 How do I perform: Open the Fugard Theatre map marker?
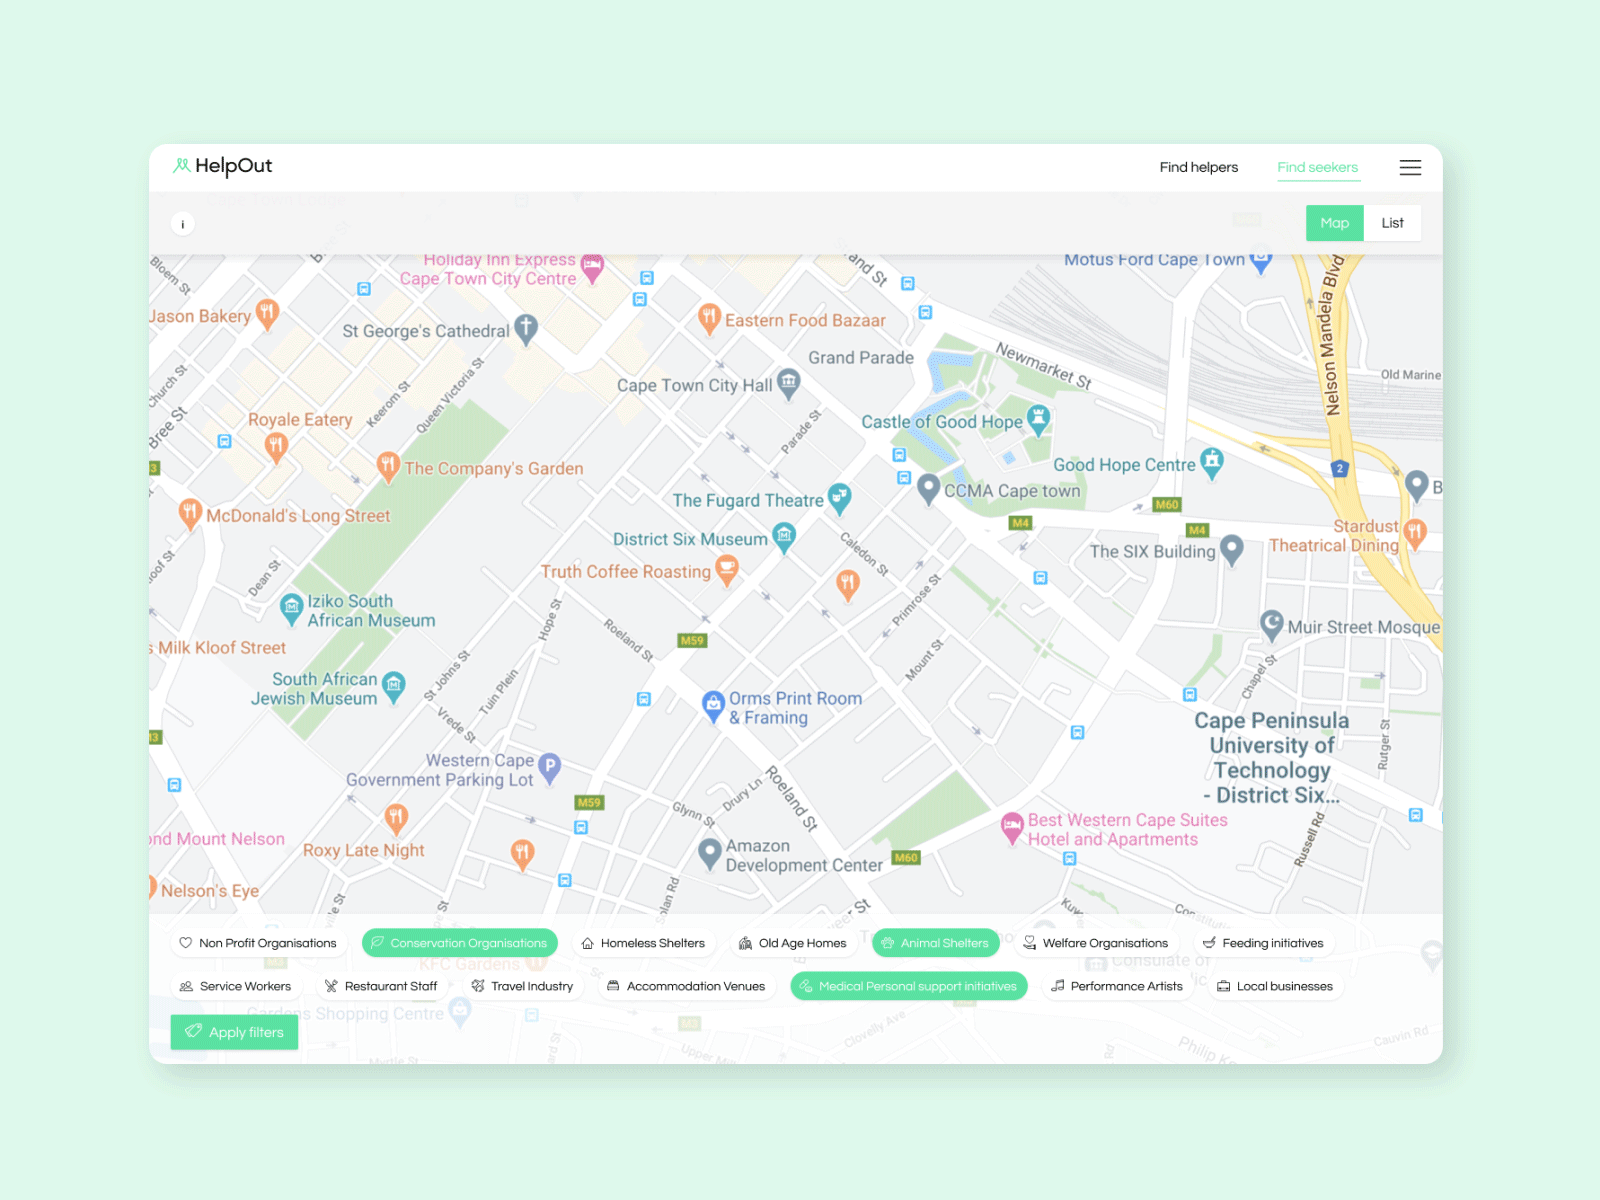tap(840, 498)
